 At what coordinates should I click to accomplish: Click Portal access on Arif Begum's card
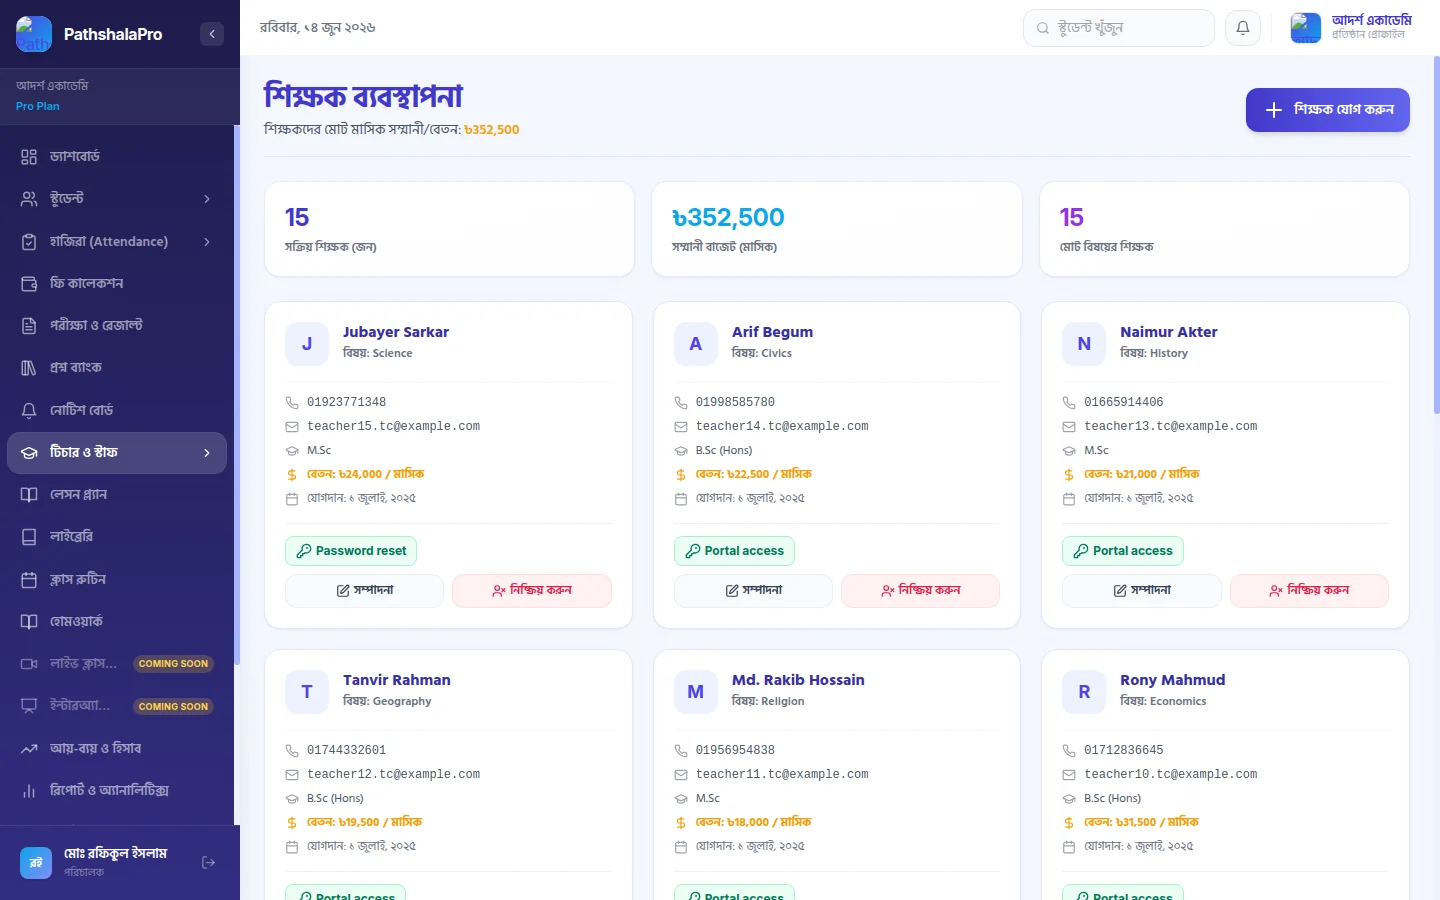(x=734, y=551)
